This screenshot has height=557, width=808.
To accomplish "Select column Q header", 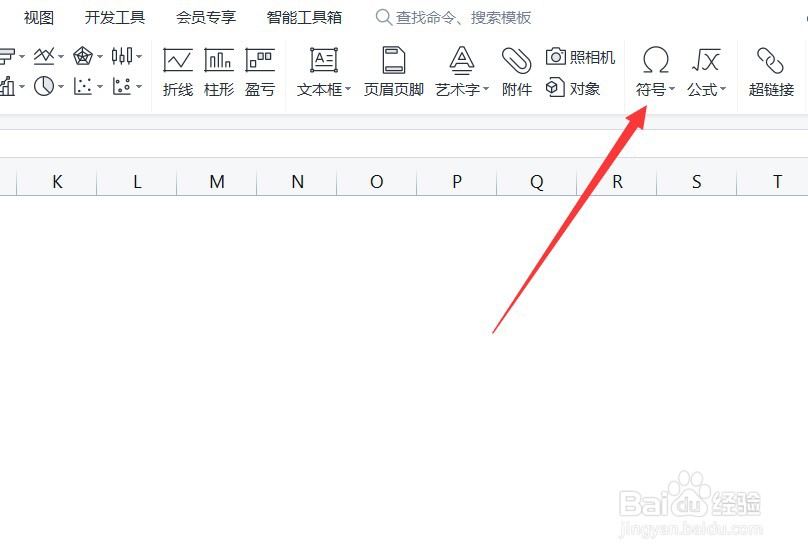I will tap(536, 181).
